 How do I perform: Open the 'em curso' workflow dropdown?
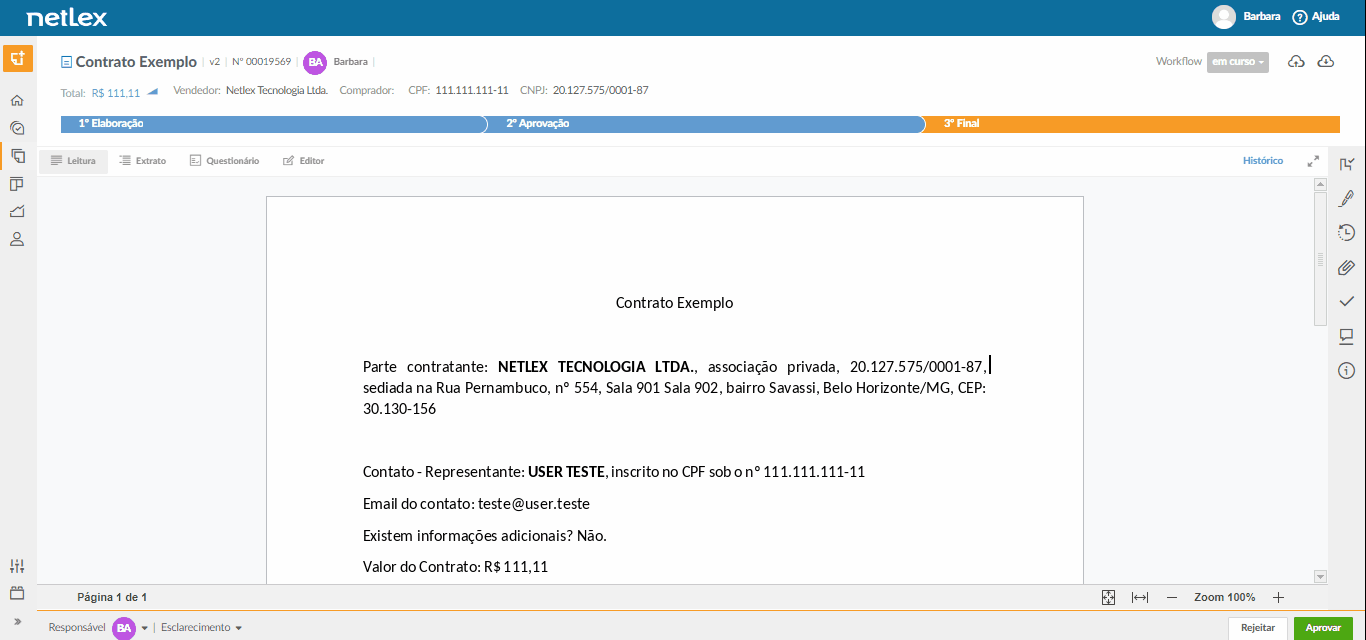point(1238,62)
